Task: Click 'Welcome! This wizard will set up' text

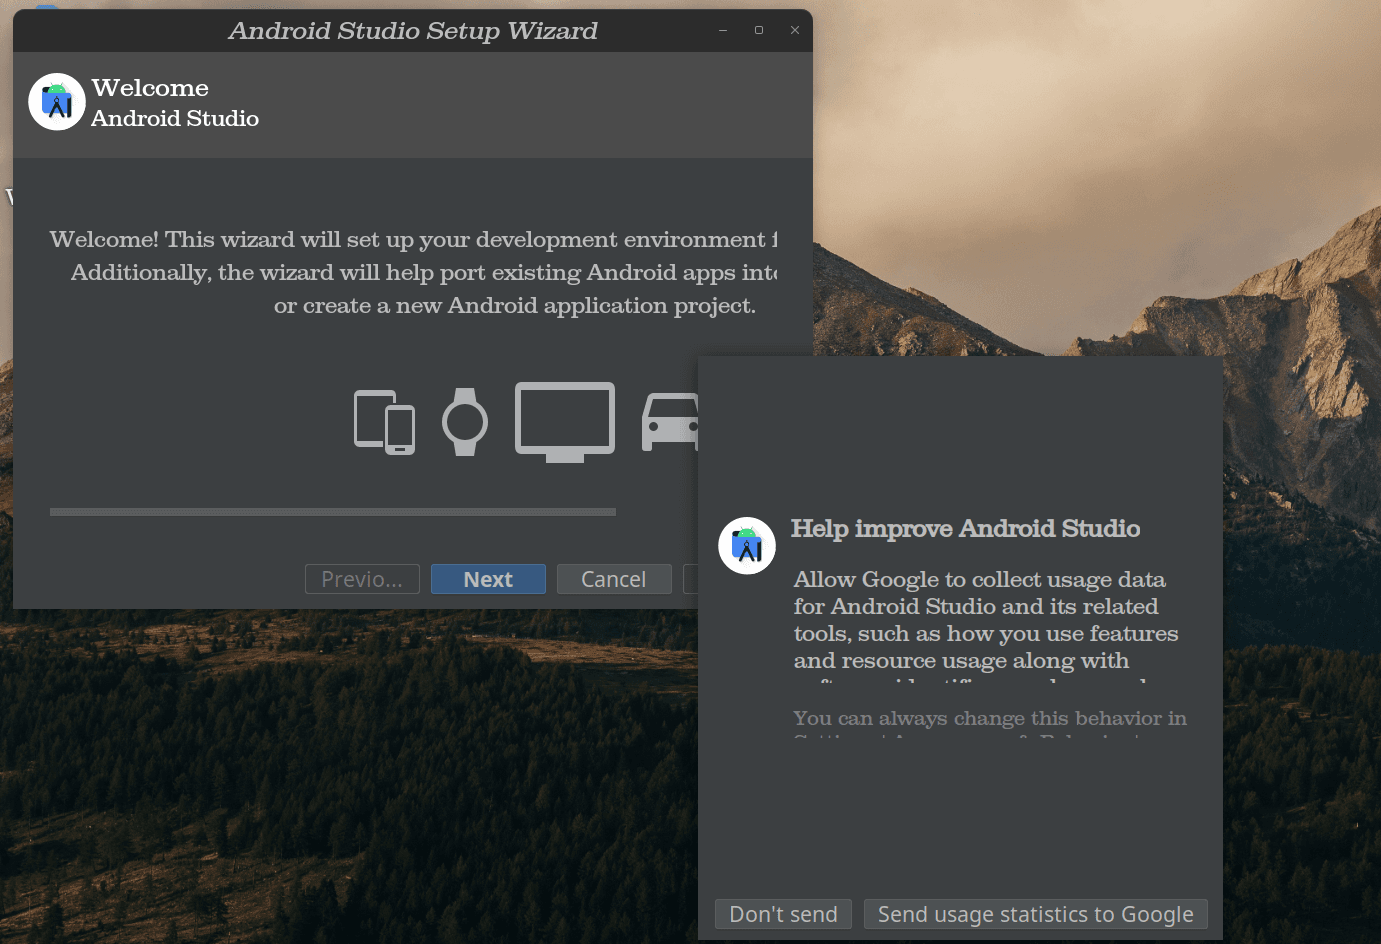Action: (413, 240)
